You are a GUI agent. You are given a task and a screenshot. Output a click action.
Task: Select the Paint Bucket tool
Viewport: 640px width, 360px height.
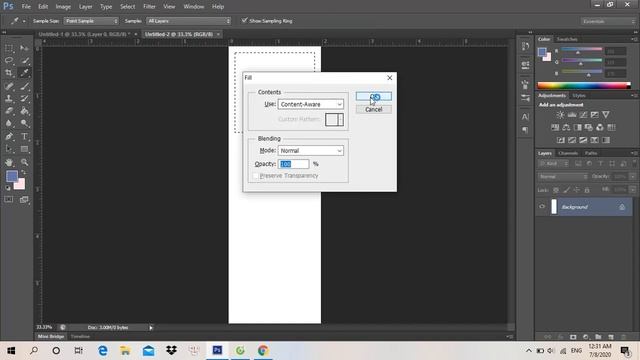pos(24,111)
